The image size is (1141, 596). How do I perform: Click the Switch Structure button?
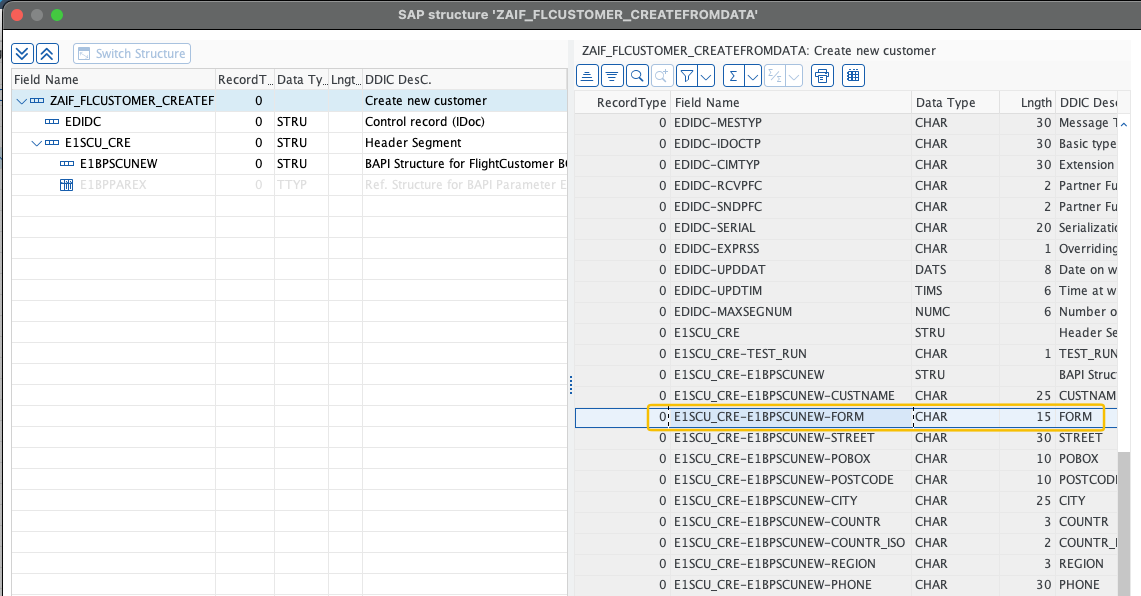[132, 54]
